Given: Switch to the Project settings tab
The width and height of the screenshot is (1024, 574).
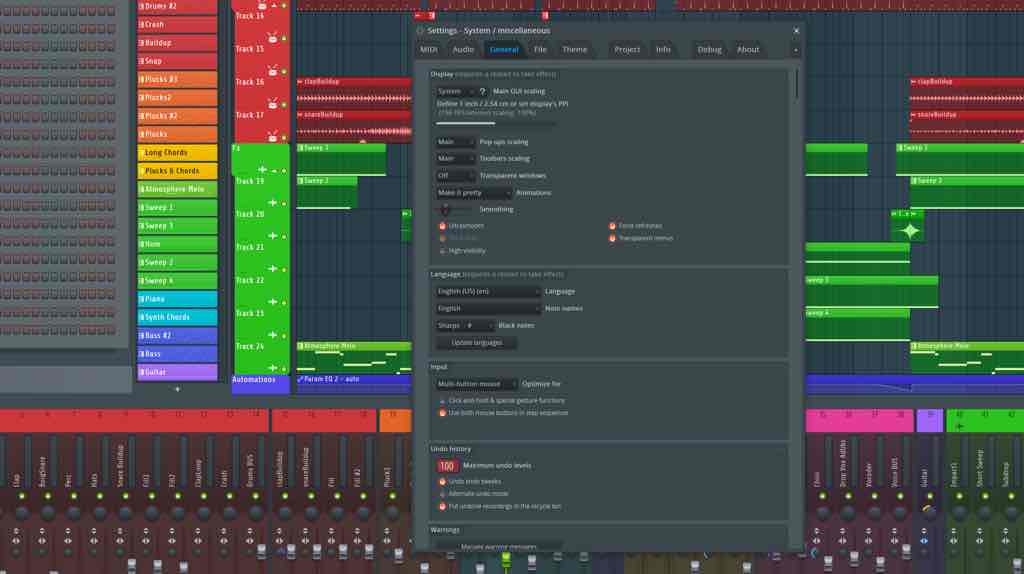Looking at the screenshot, I should [x=627, y=50].
